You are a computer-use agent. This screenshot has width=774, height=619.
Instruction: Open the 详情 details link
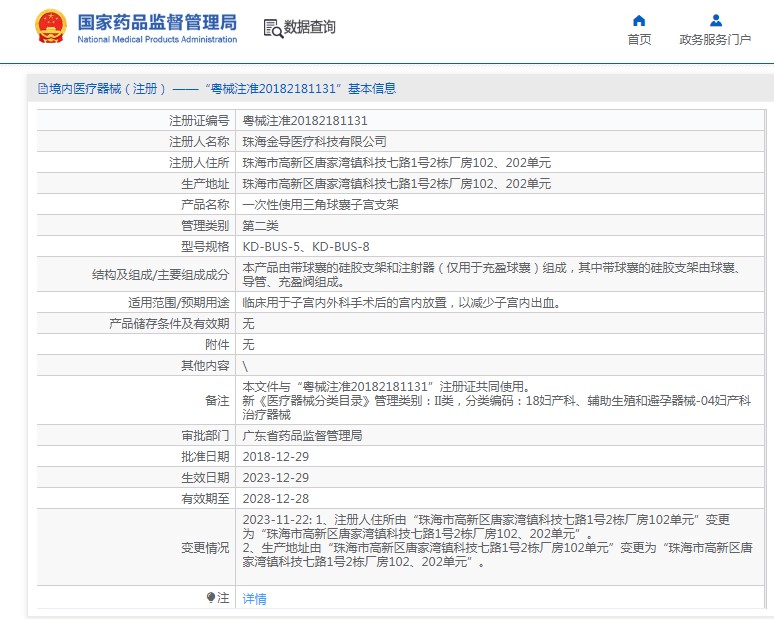click(x=255, y=599)
